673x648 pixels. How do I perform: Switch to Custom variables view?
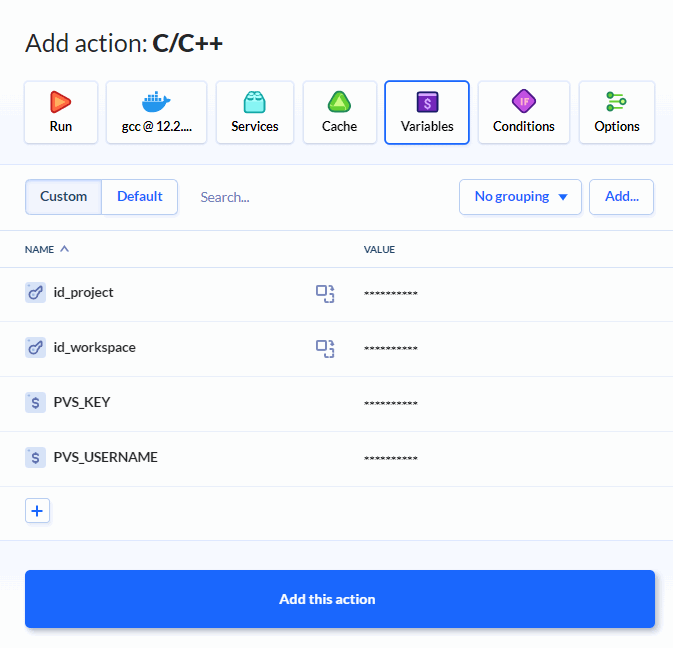click(x=64, y=197)
